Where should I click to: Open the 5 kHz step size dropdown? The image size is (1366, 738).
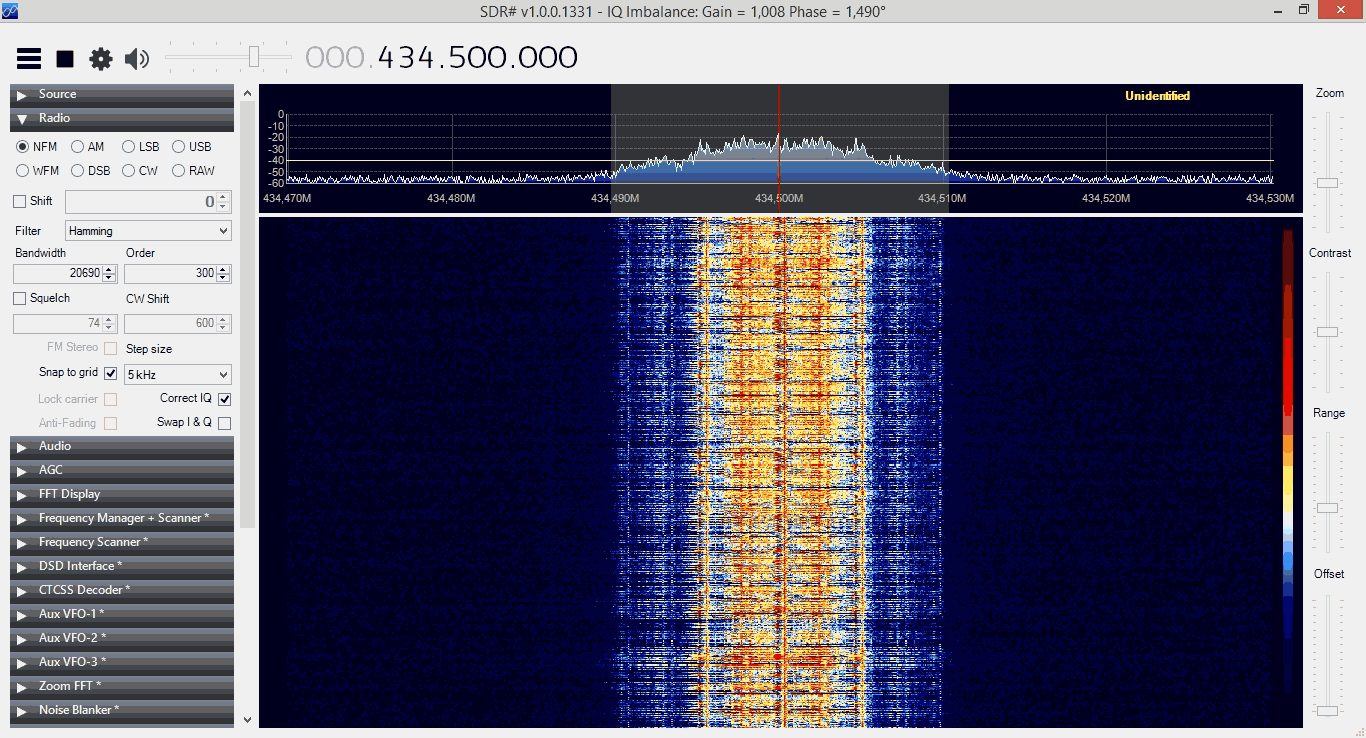177,375
